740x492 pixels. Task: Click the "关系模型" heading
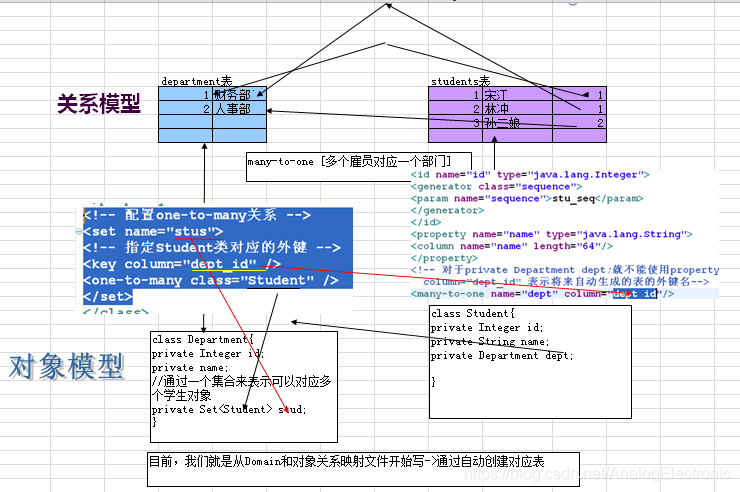click(x=99, y=103)
